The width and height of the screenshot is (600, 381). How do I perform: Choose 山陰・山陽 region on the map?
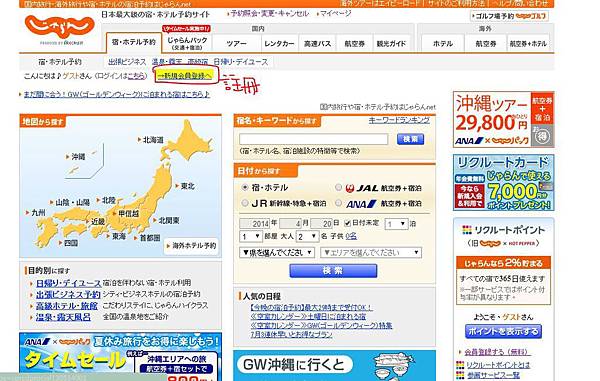tap(72, 202)
